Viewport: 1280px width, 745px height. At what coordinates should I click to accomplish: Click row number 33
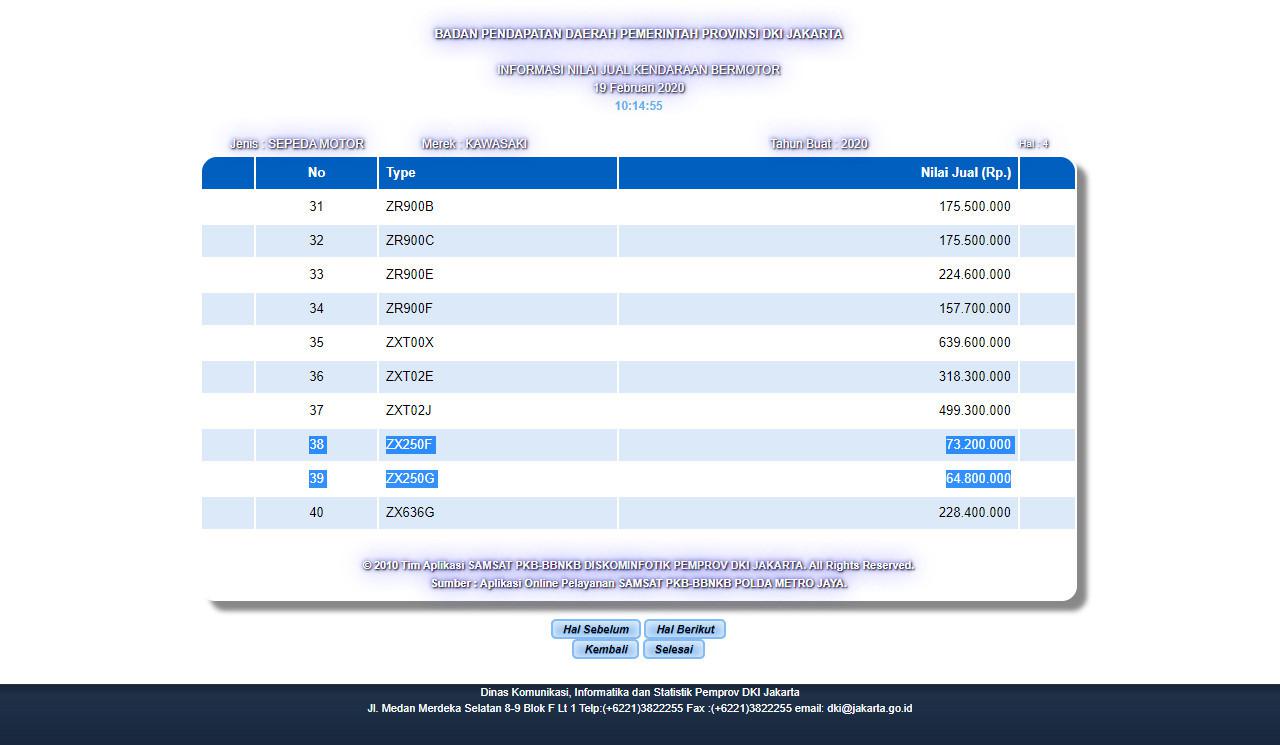tap(316, 275)
